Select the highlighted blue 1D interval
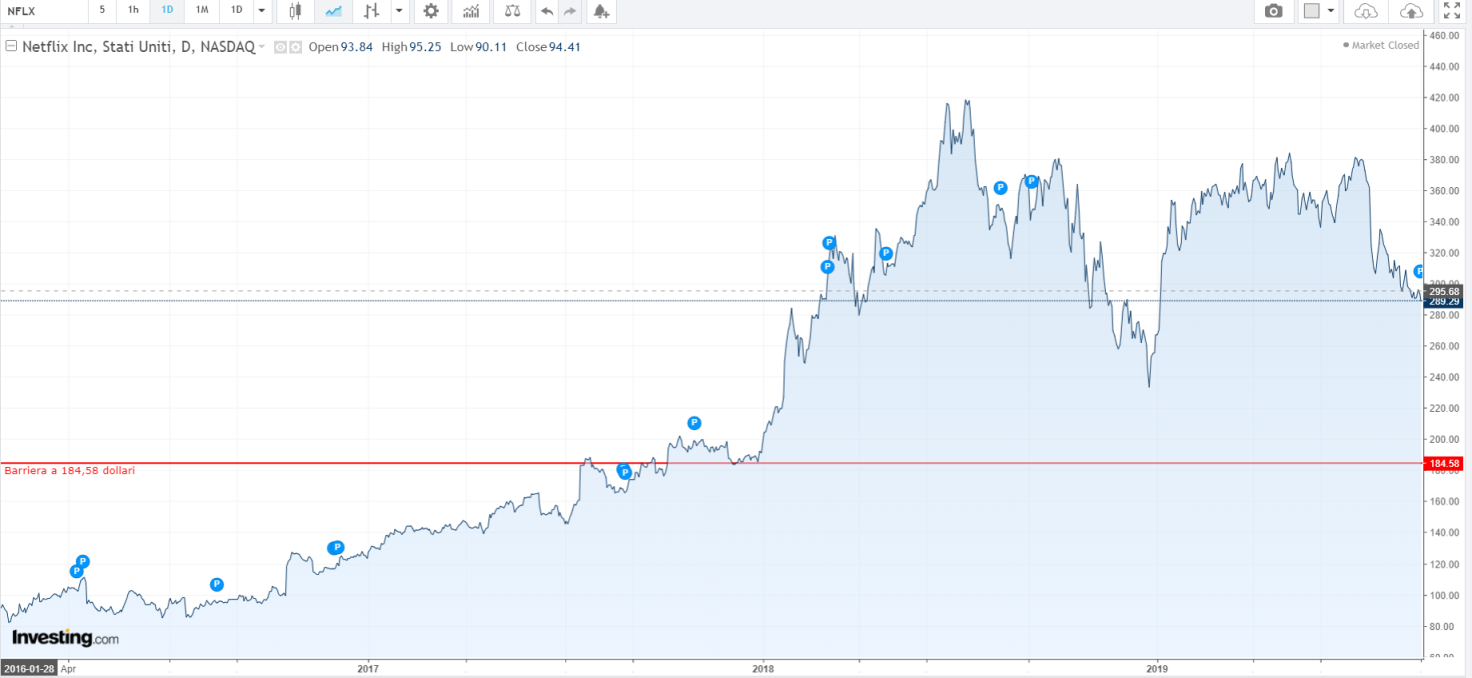This screenshot has width=1472, height=678. [167, 10]
